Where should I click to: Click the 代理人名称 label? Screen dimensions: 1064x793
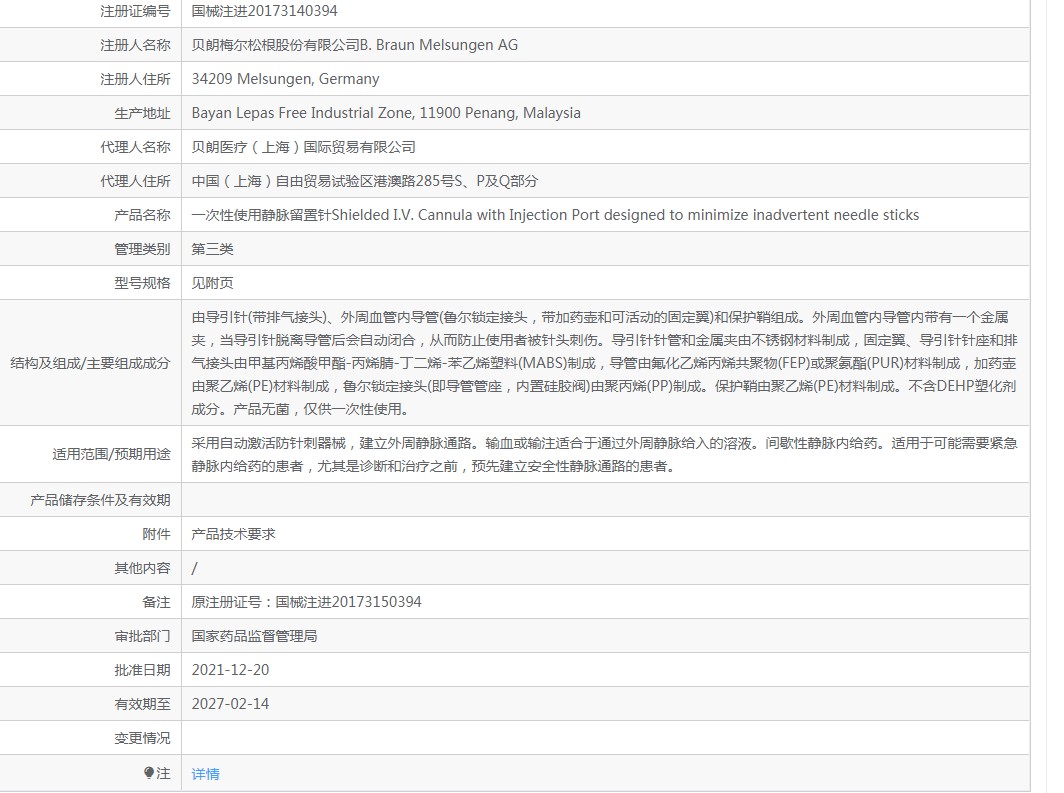point(135,147)
